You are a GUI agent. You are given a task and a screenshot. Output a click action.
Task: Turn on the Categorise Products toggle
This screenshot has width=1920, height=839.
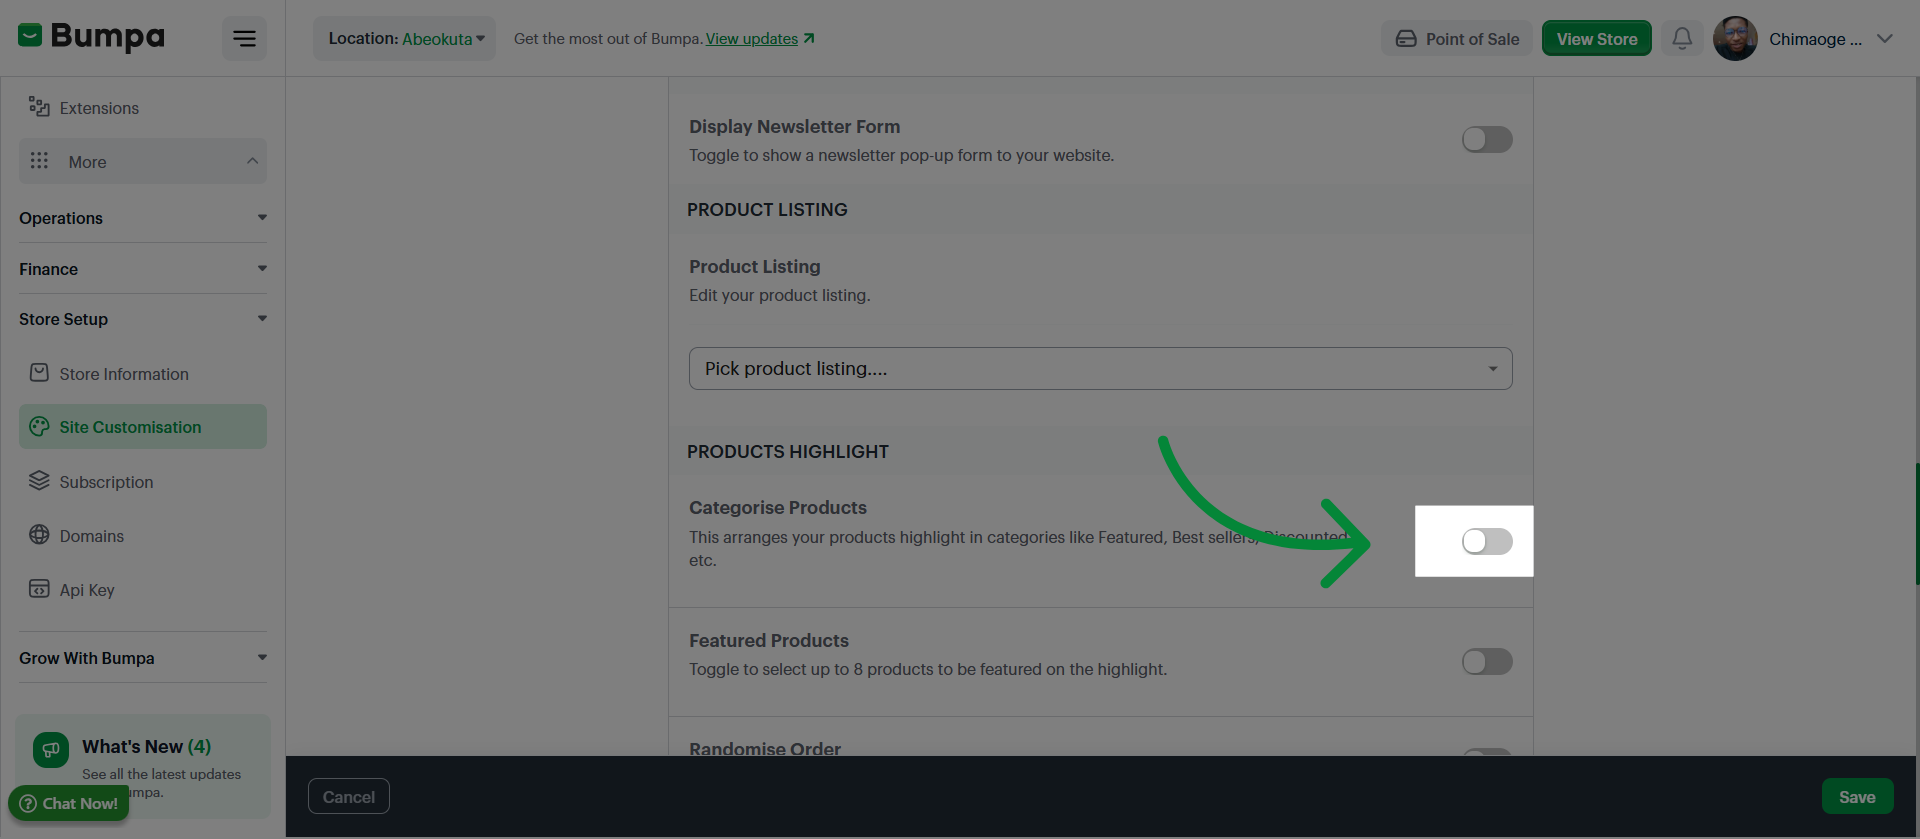(1487, 541)
